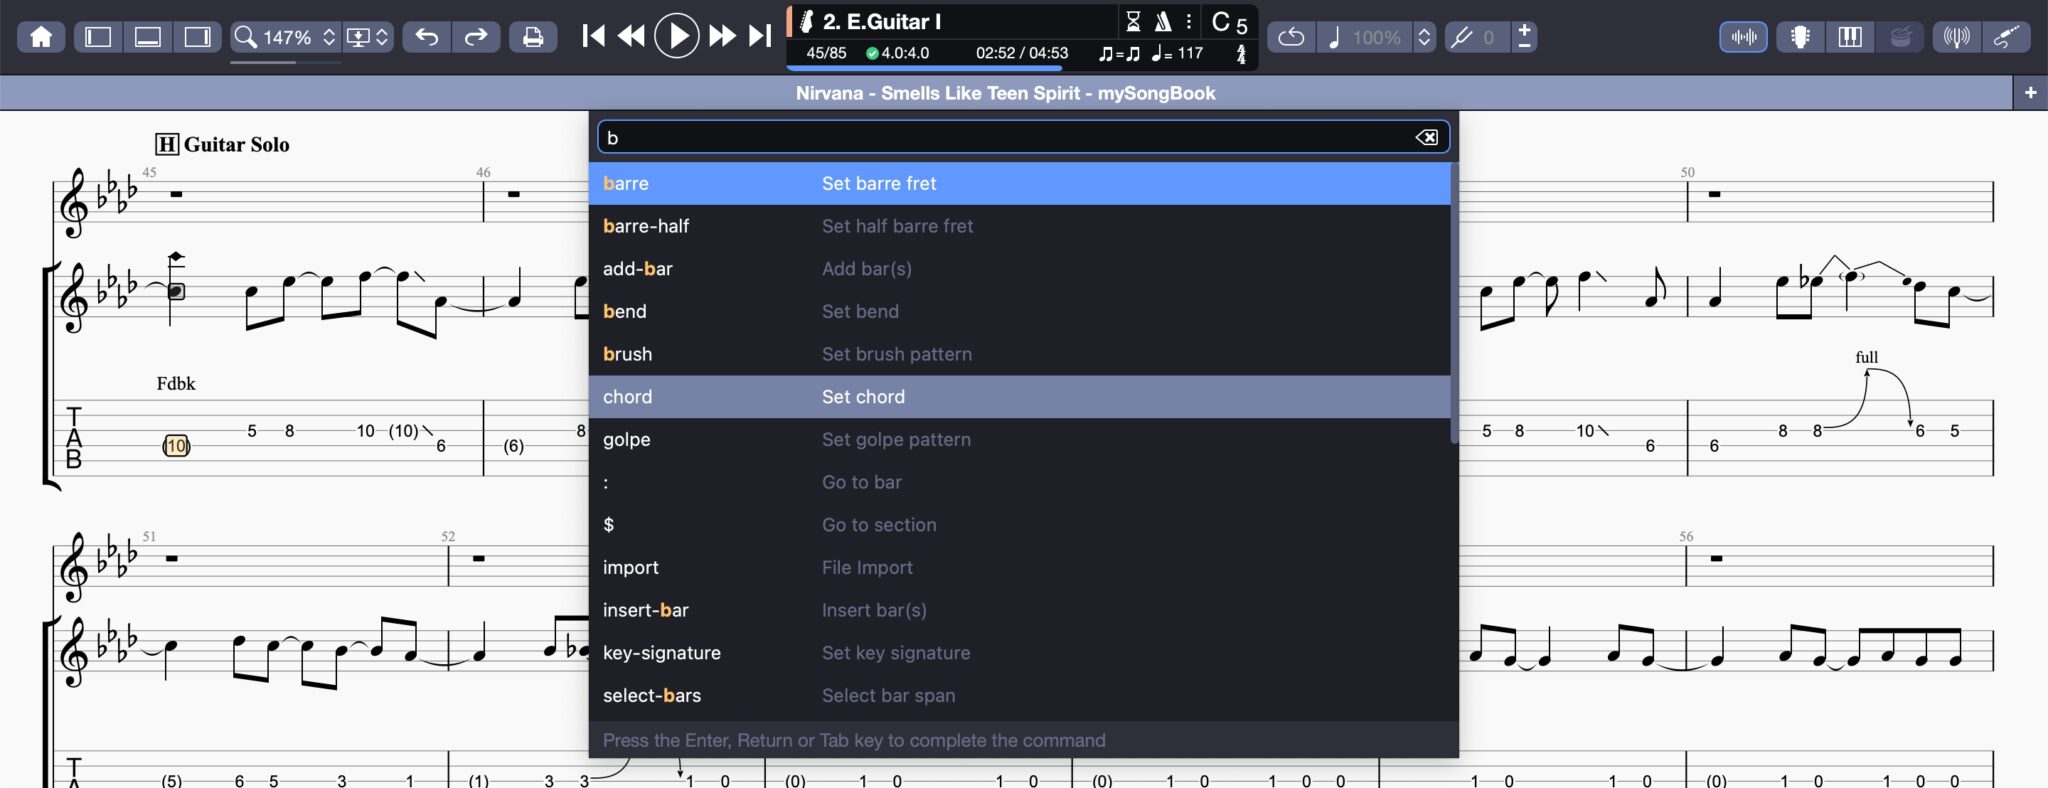Click the 45/85 bar position display
The height and width of the screenshot is (788, 2048).
pos(826,53)
